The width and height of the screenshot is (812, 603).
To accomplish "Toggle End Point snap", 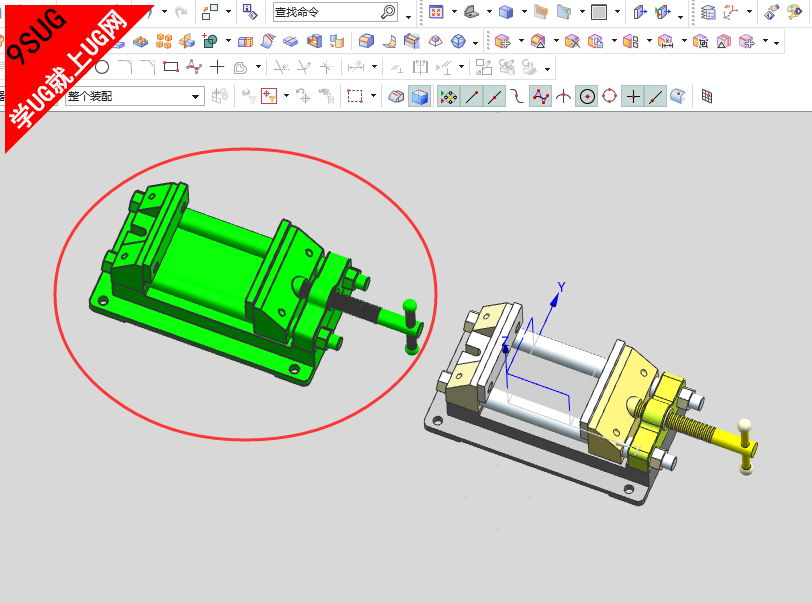I will tap(471, 96).
